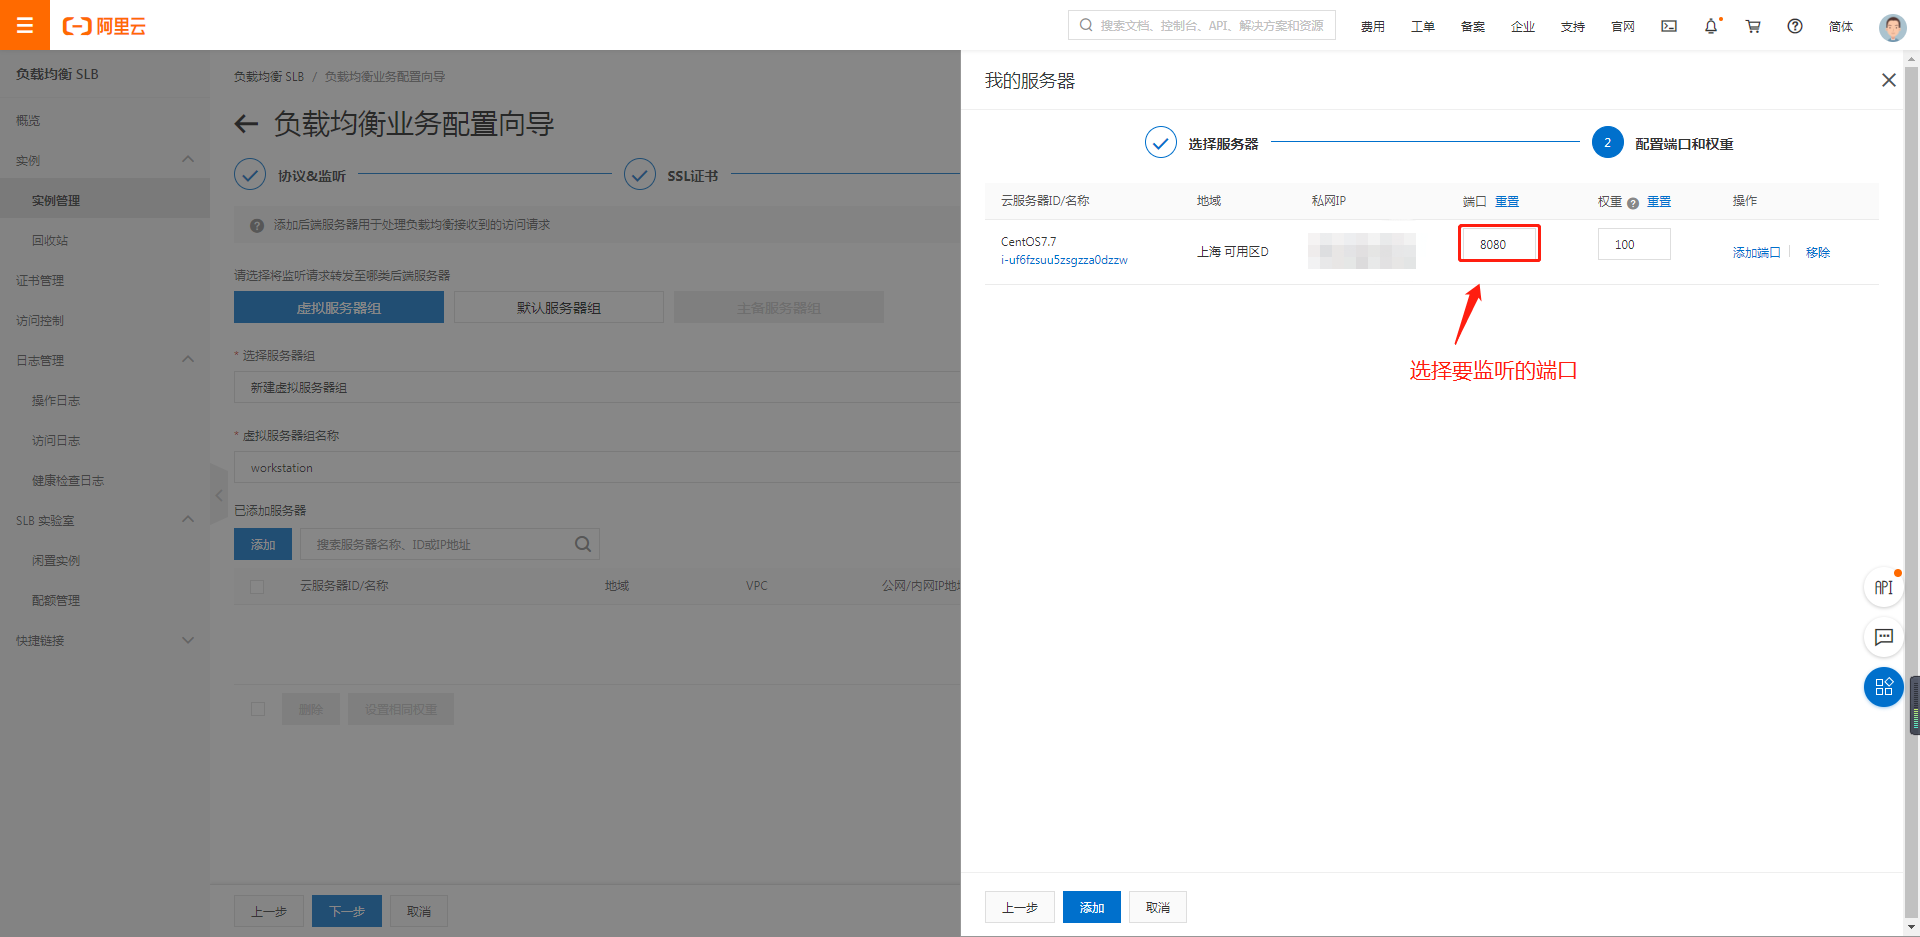
Task: Click the weight help tooltip icon
Action: click(x=1633, y=203)
